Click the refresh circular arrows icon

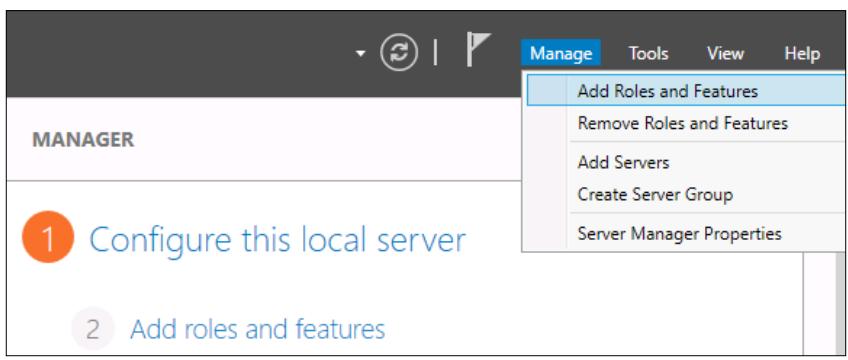[x=399, y=53]
